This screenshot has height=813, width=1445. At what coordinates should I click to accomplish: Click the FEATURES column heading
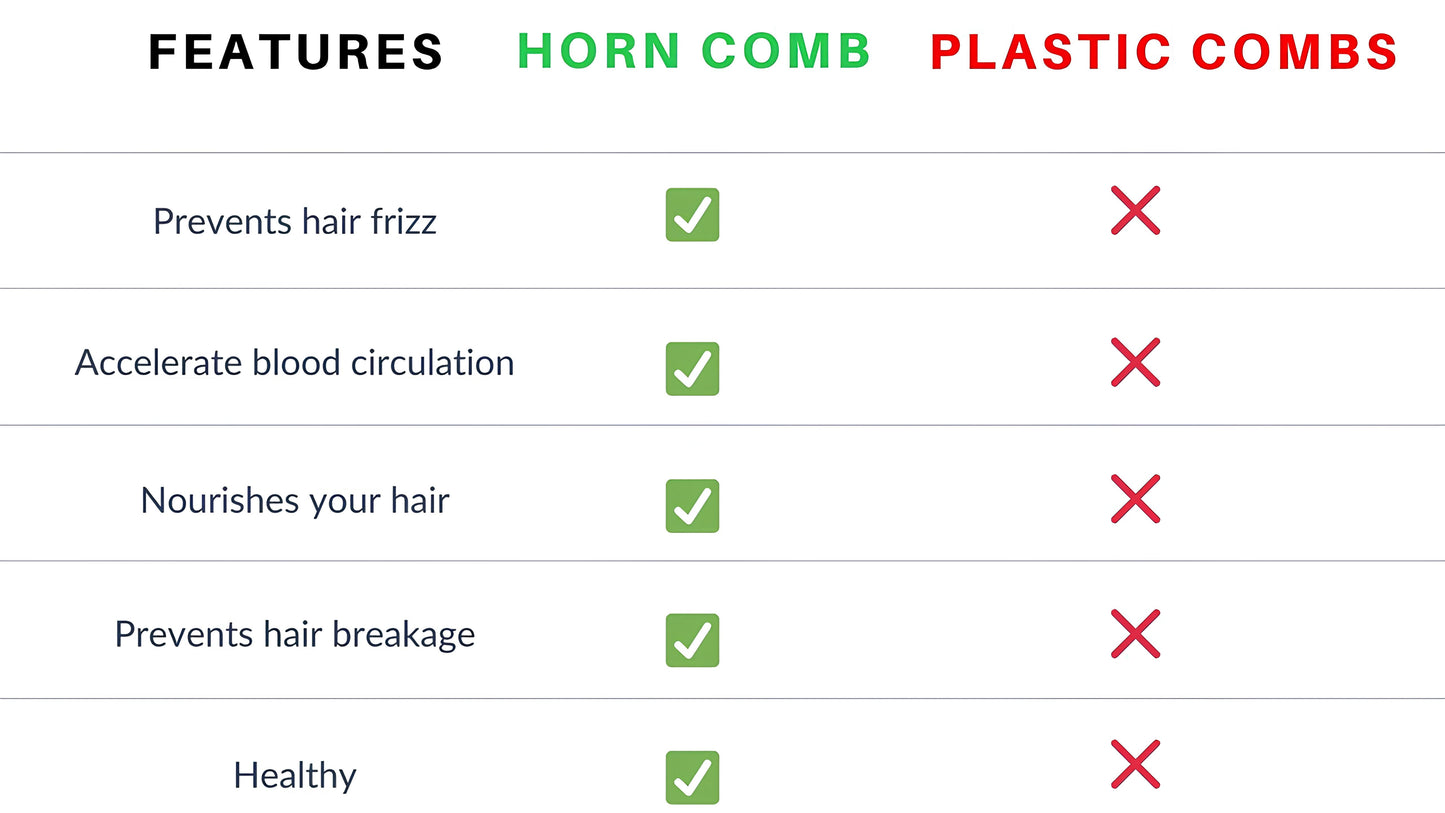(x=296, y=52)
